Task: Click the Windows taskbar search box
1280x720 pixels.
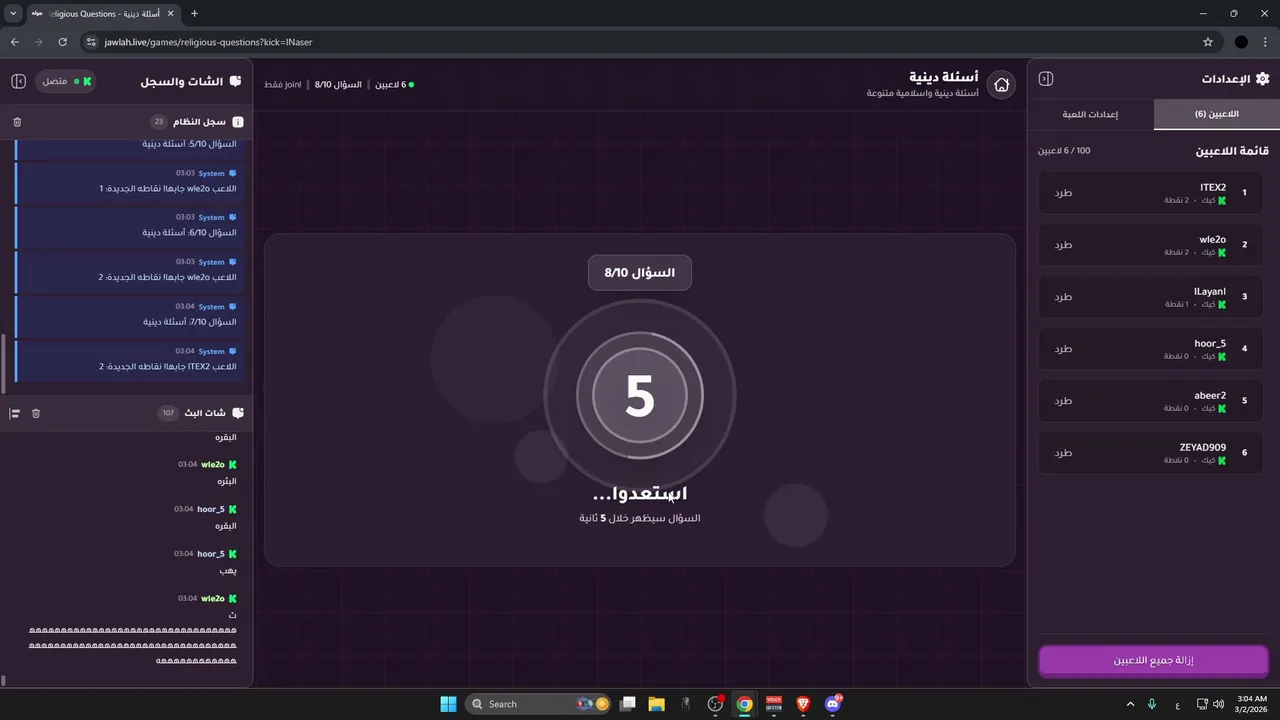Action: pyautogui.click(x=540, y=704)
